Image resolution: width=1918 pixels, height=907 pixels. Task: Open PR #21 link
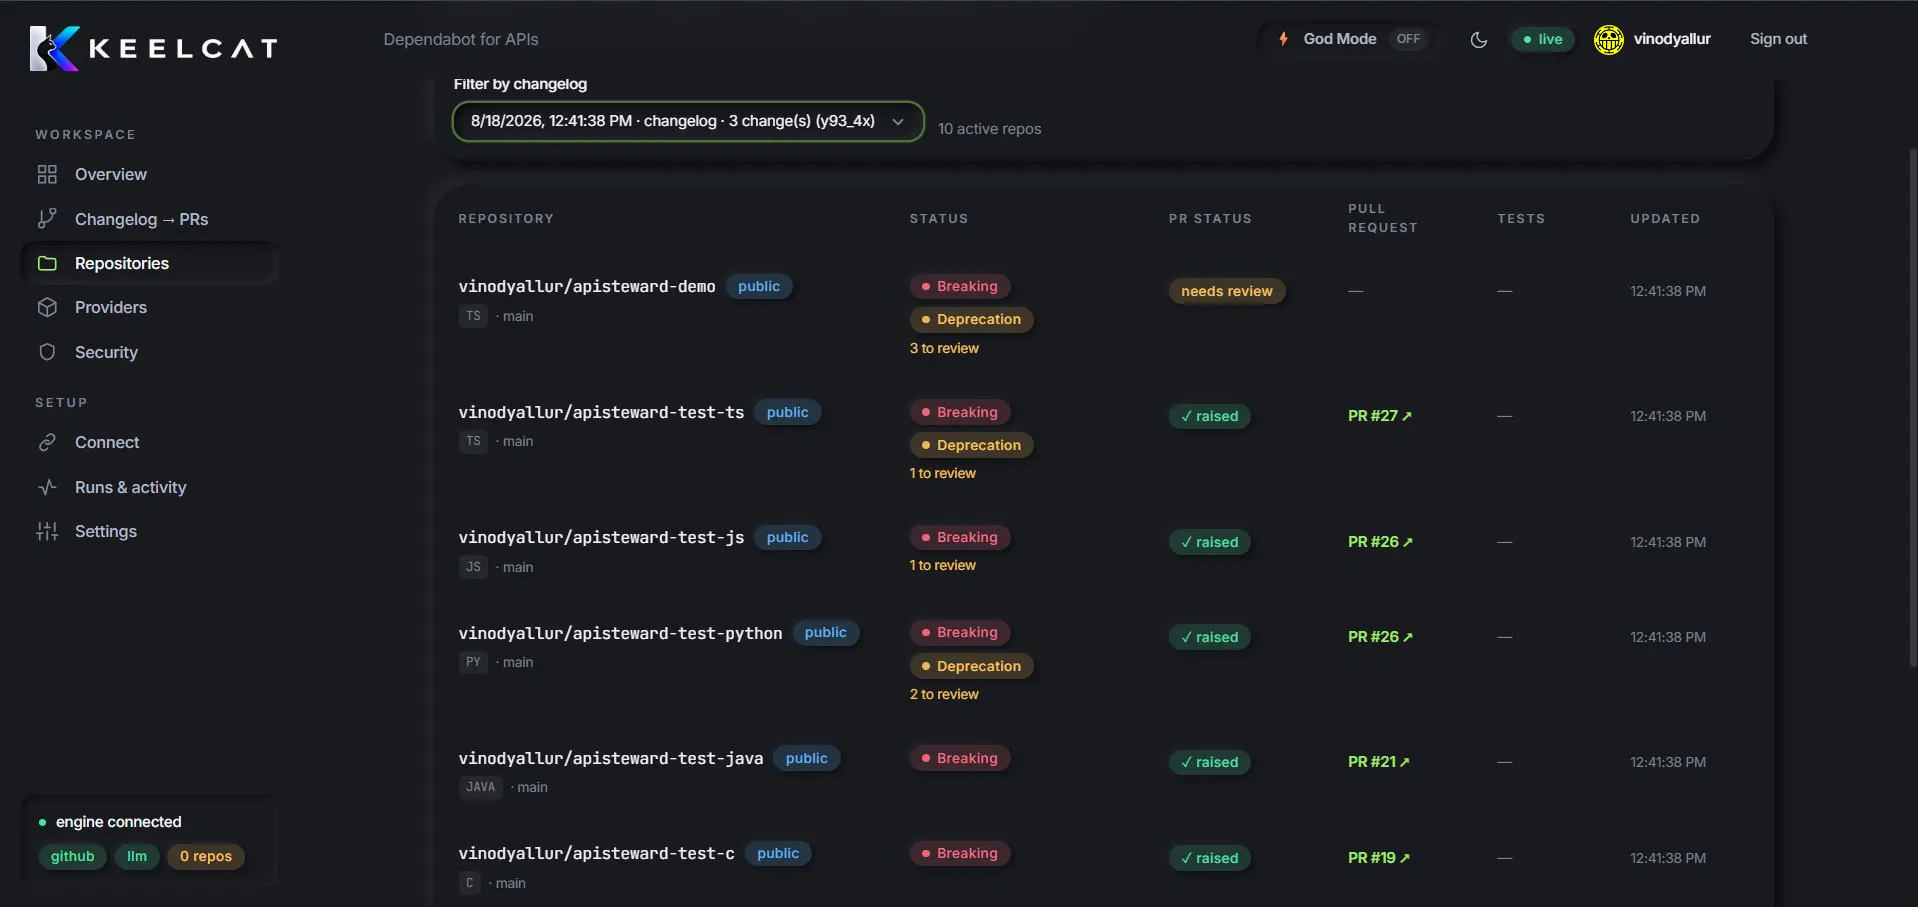(1379, 762)
